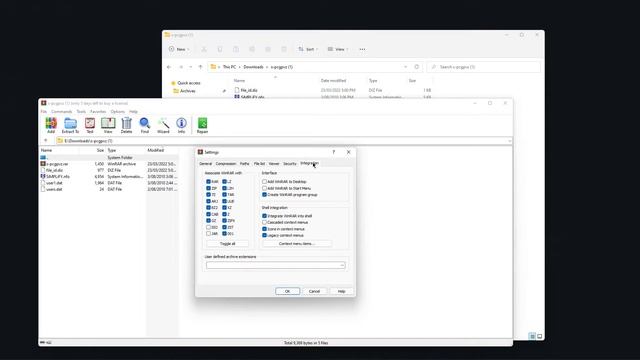Toggle Create WinRAR program group checkbox

264,195
